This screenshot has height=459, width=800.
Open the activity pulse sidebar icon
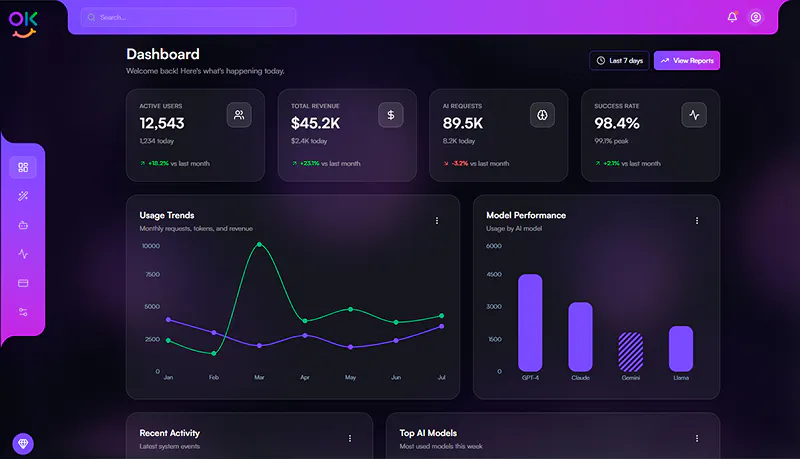23,253
